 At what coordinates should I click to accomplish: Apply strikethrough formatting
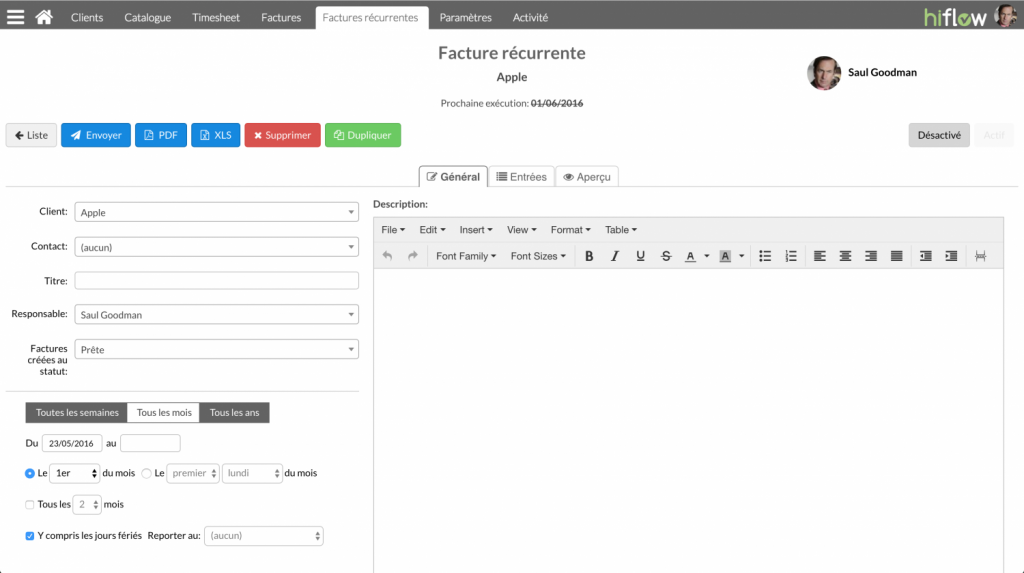coord(665,256)
